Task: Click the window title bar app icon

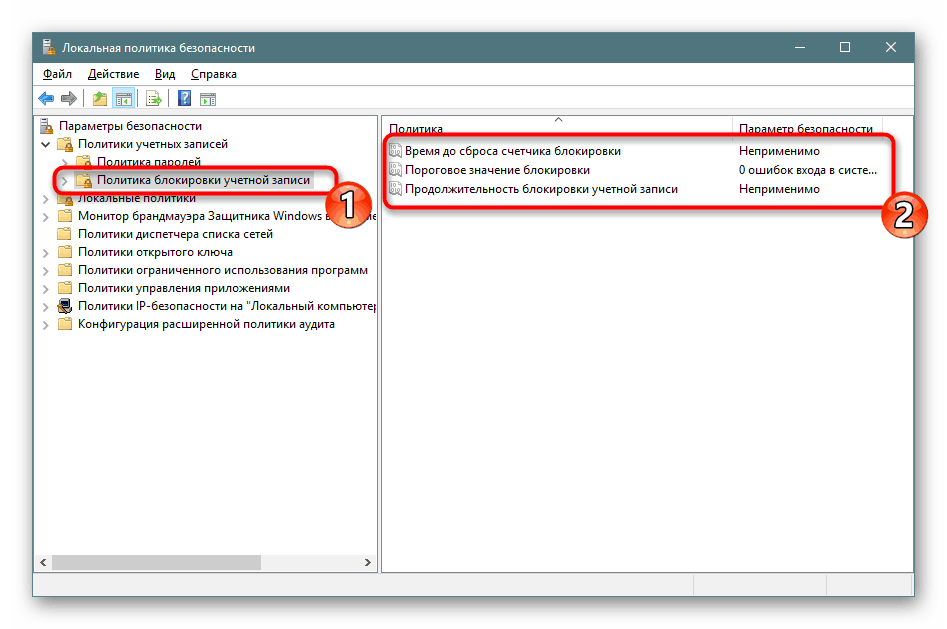Action: [x=49, y=47]
